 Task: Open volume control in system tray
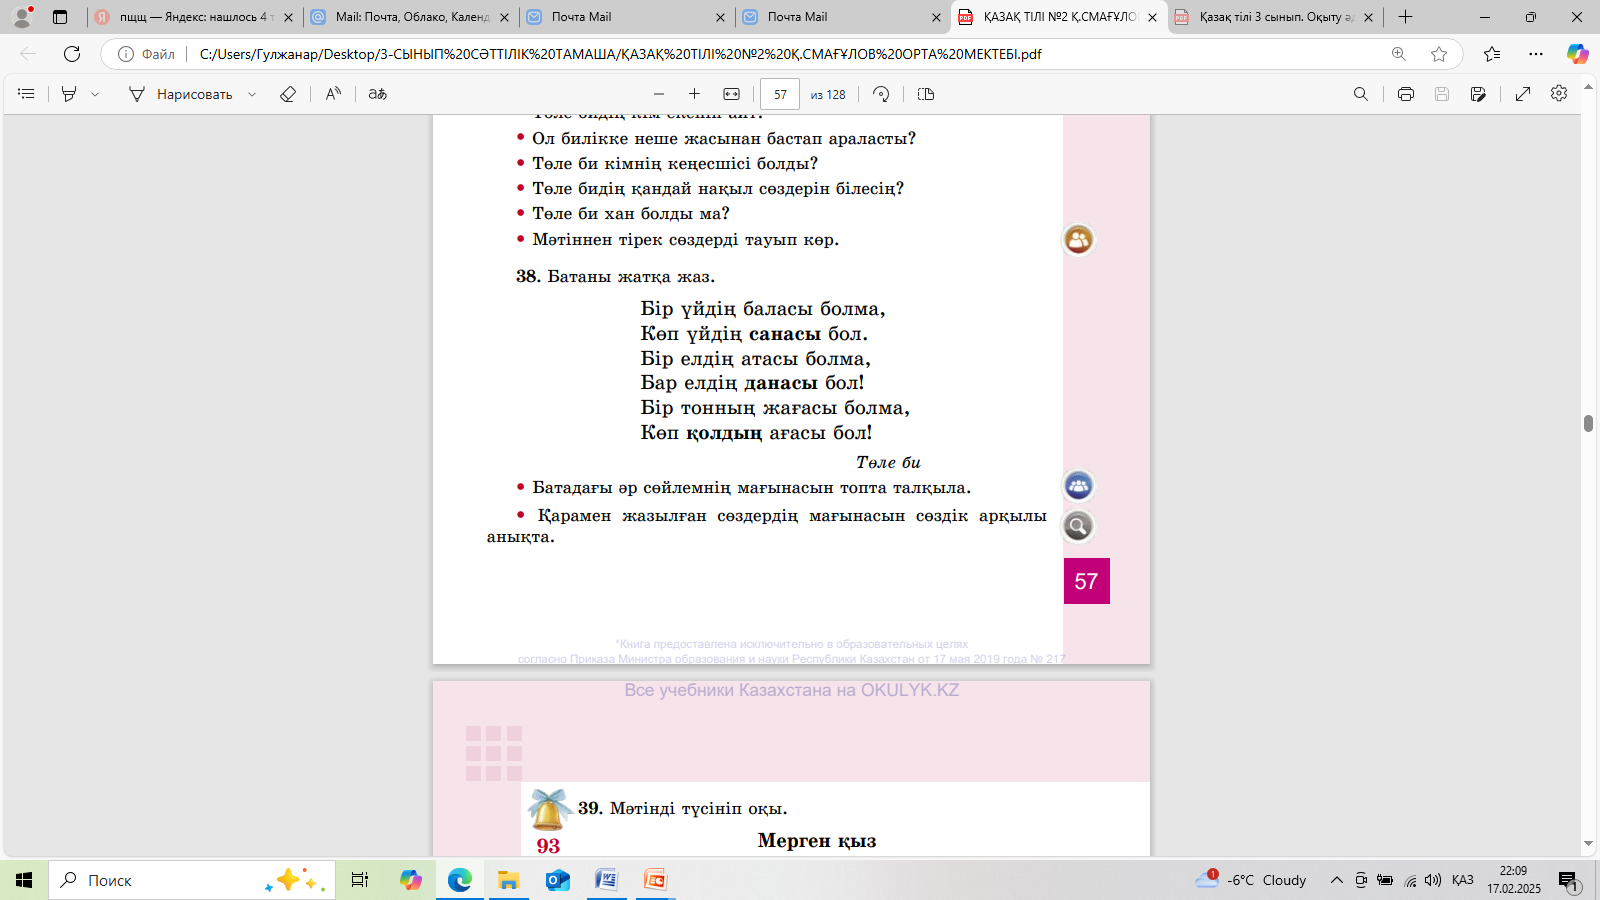pyautogui.click(x=1433, y=880)
